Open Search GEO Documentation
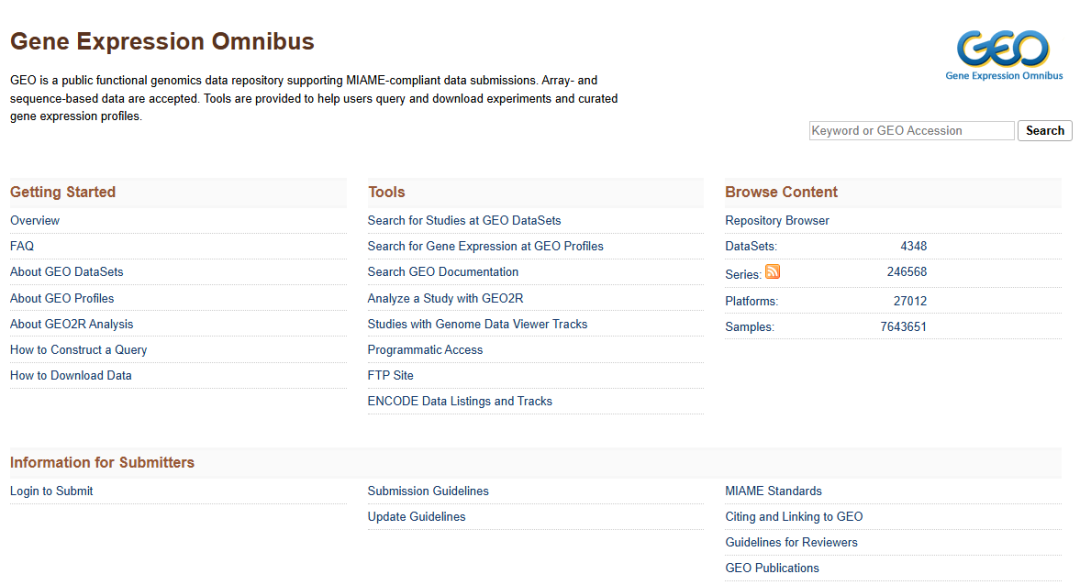This screenshot has height=585, width=1080. [x=442, y=271]
